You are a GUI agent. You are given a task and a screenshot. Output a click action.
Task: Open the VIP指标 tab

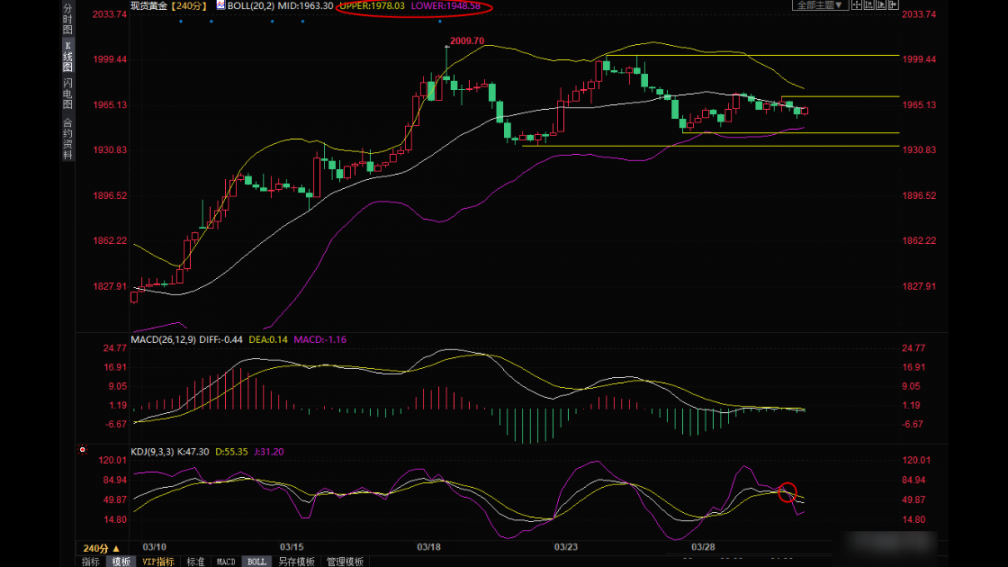click(158, 561)
